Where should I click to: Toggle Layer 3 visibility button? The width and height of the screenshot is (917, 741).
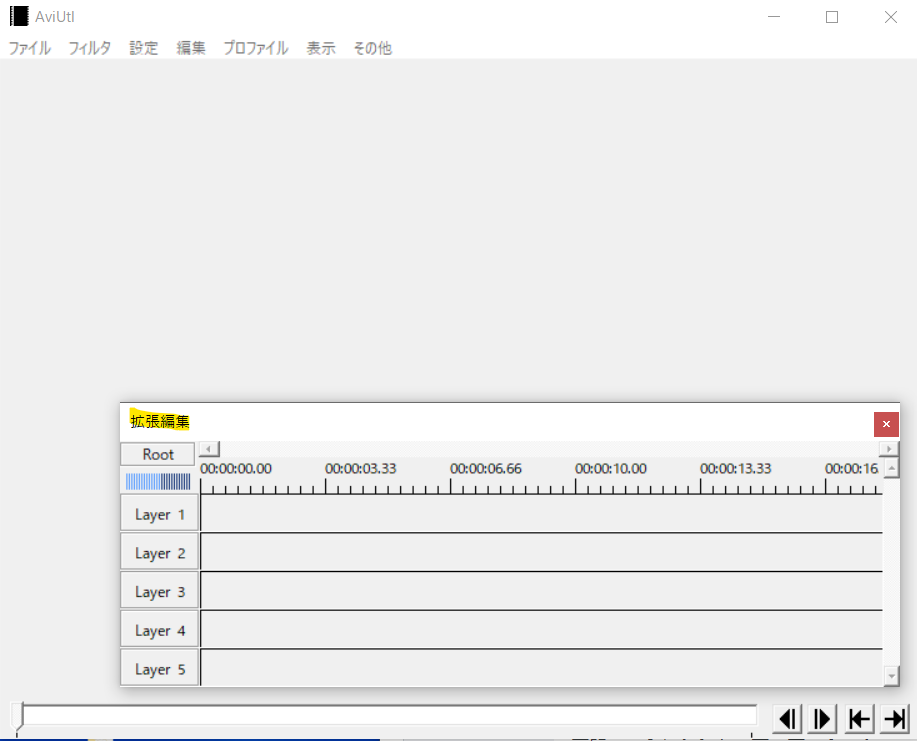160,591
